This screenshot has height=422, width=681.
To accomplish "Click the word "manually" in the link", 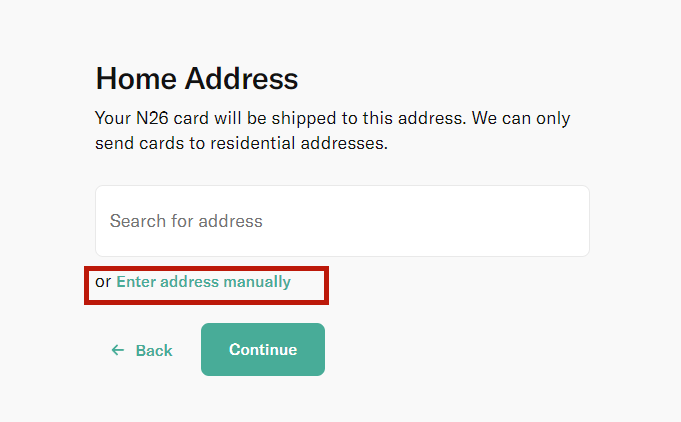I will click(x=257, y=282).
